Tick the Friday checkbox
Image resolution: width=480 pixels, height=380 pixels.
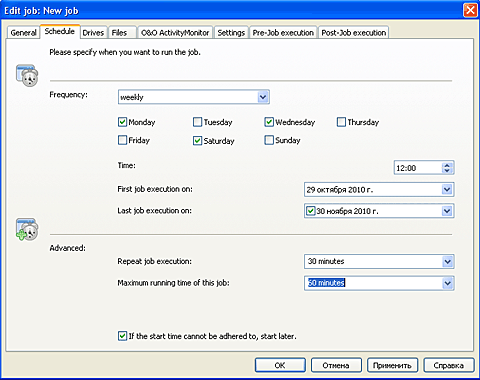click(x=122, y=140)
